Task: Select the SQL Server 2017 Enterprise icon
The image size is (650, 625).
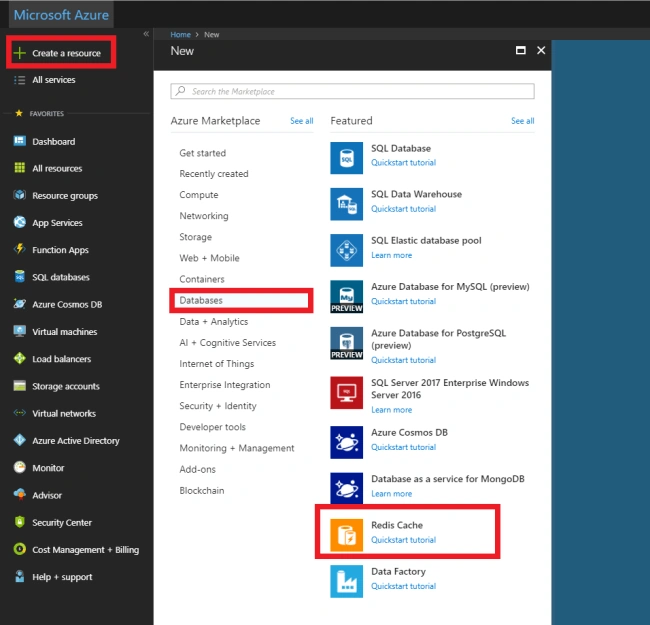Action: (x=347, y=392)
